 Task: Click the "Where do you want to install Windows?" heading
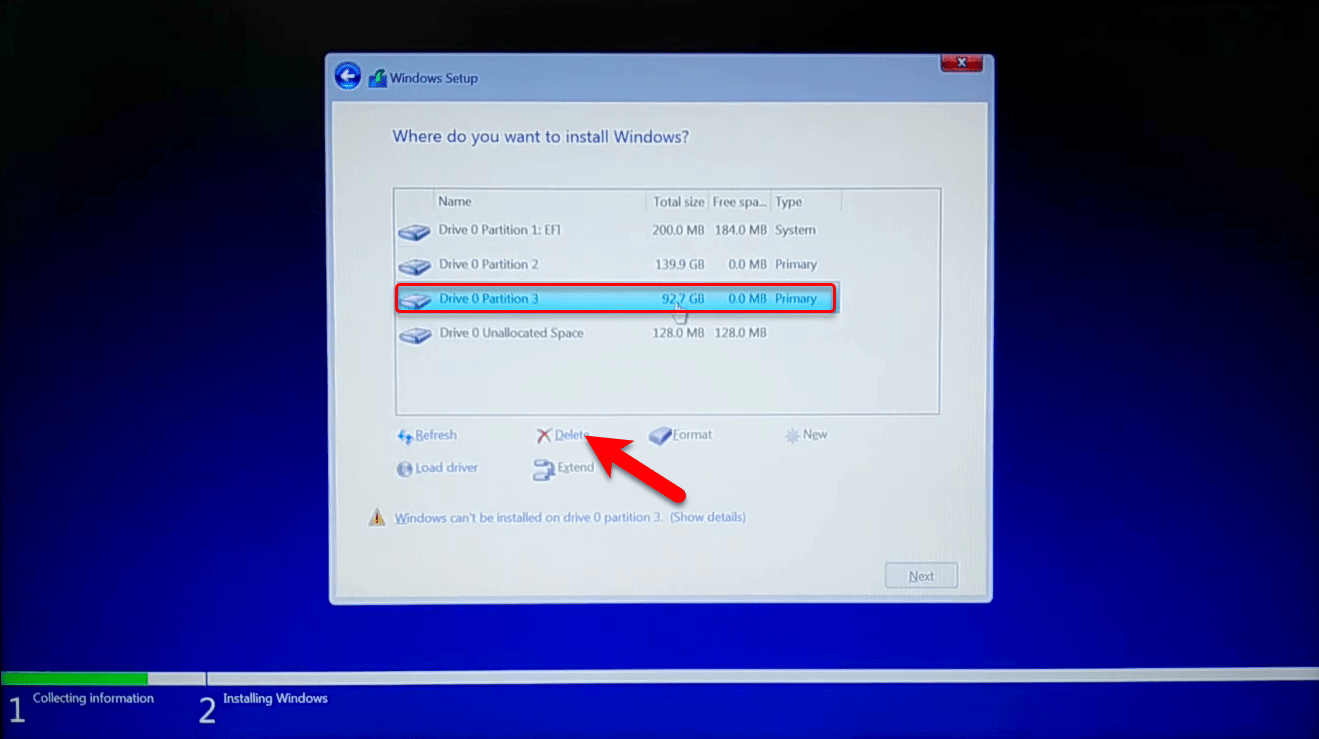click(540, 136)
